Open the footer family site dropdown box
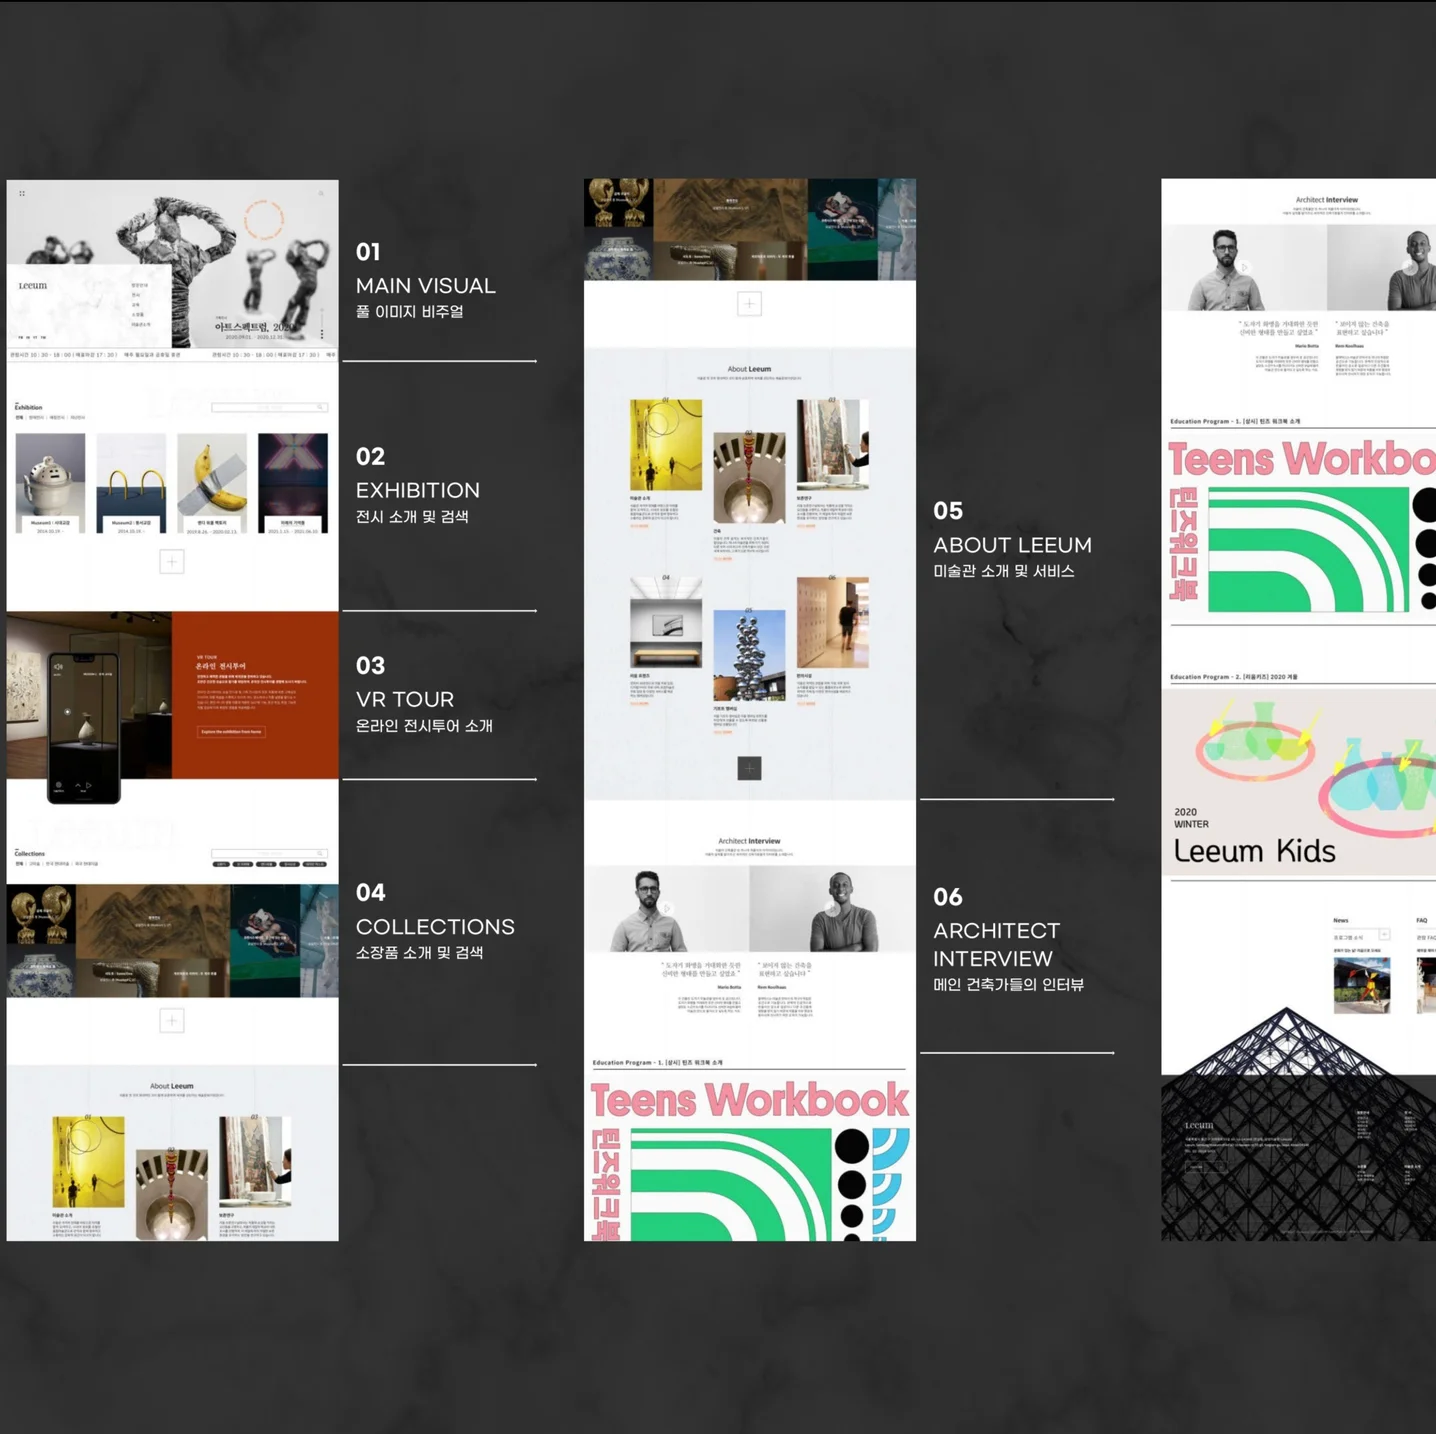Viewport: 1436px width, 1434px height. 1205,1167
